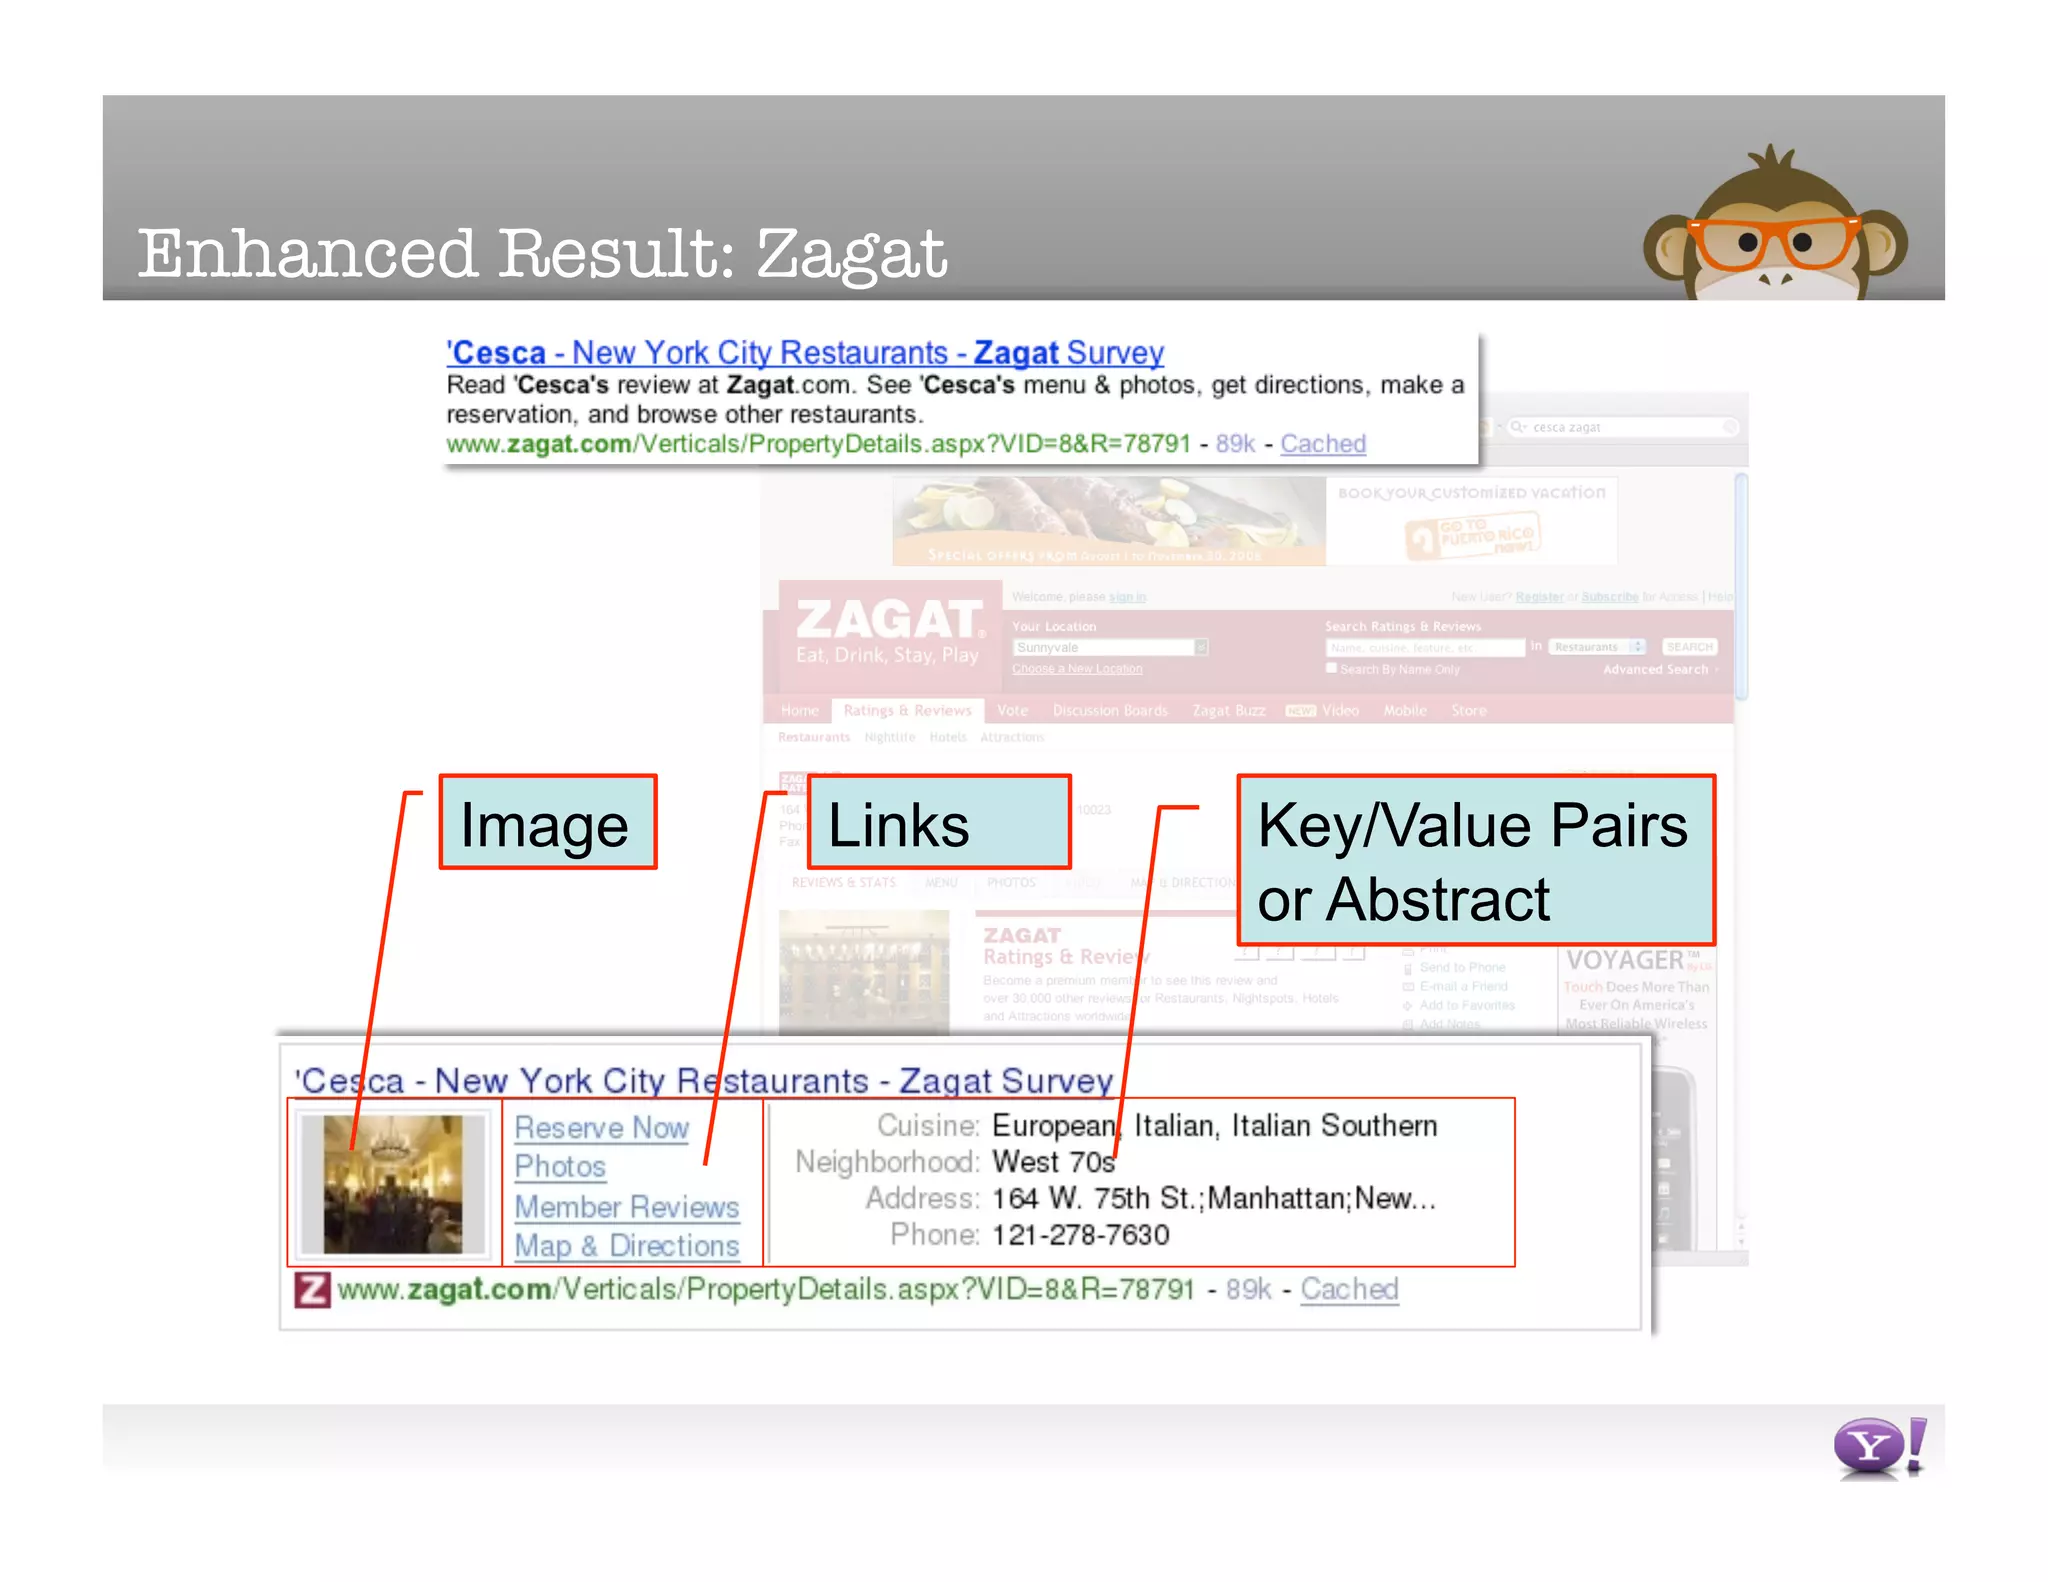The image size is (2048, 1582).
Task: Open the Member Reviews link
Action: point(627,1207)
